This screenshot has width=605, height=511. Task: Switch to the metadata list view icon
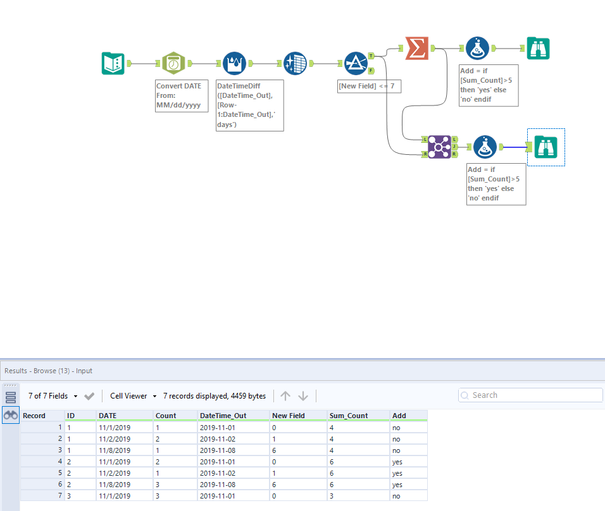click(11, 396)
